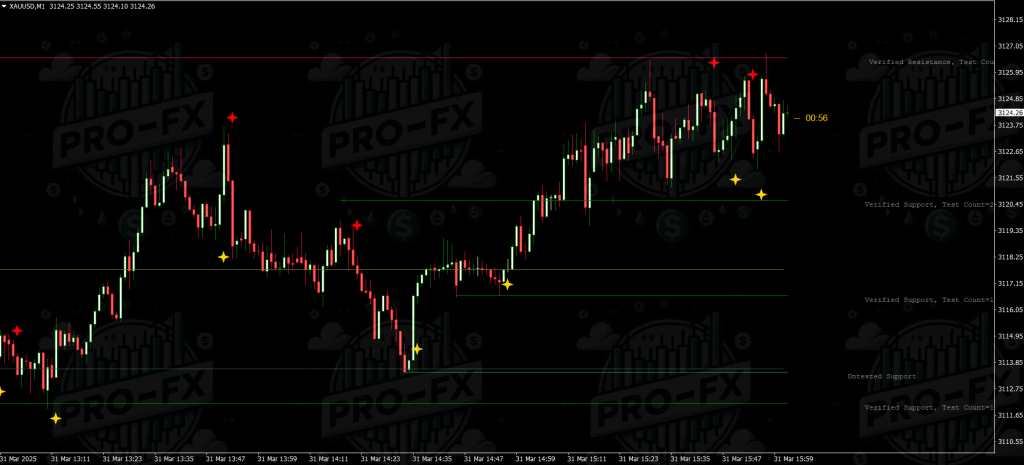Click the red star above the 13:47 price spike
This screenshot has height=465, width=1024.
pyautogui.click(x=232, y=118)
